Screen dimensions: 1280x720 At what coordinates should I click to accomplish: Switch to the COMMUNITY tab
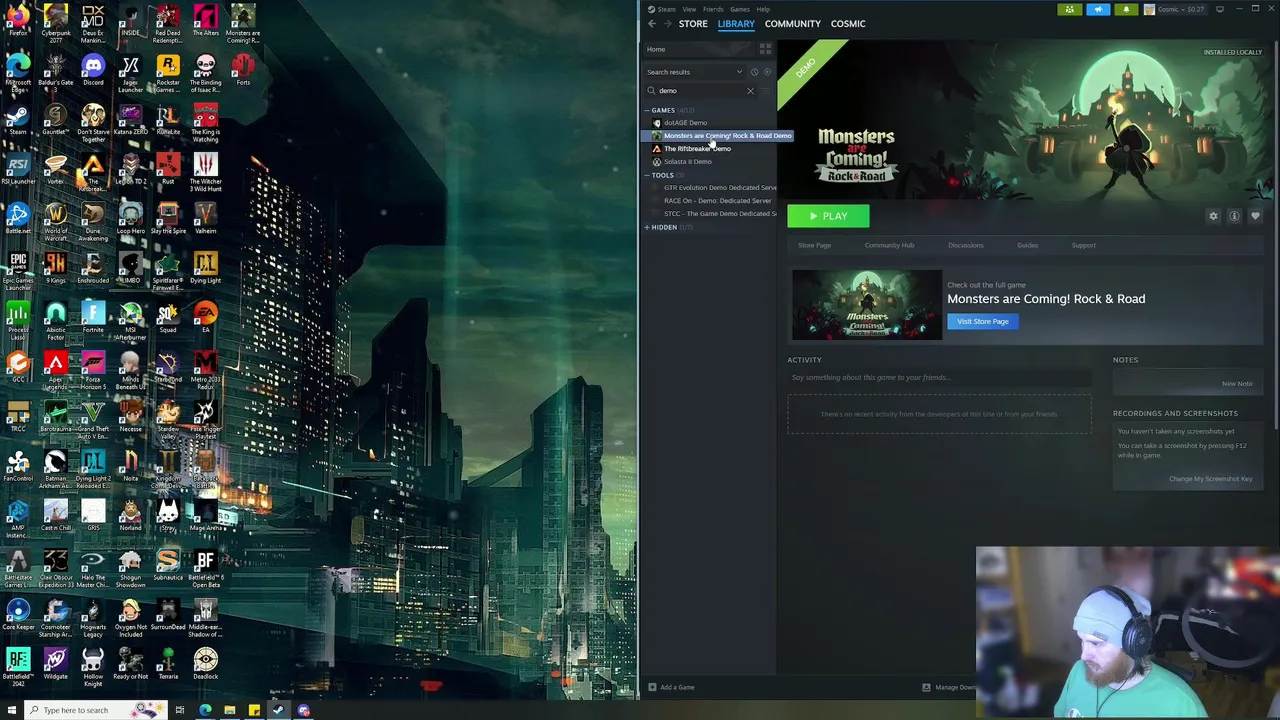click(793, 24)
